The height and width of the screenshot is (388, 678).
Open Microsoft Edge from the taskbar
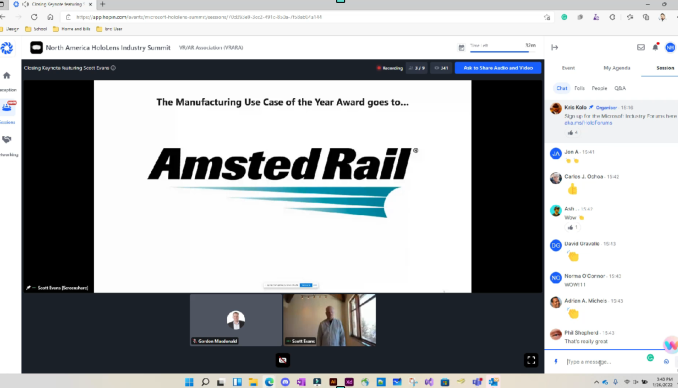click(x=269, y=382)
